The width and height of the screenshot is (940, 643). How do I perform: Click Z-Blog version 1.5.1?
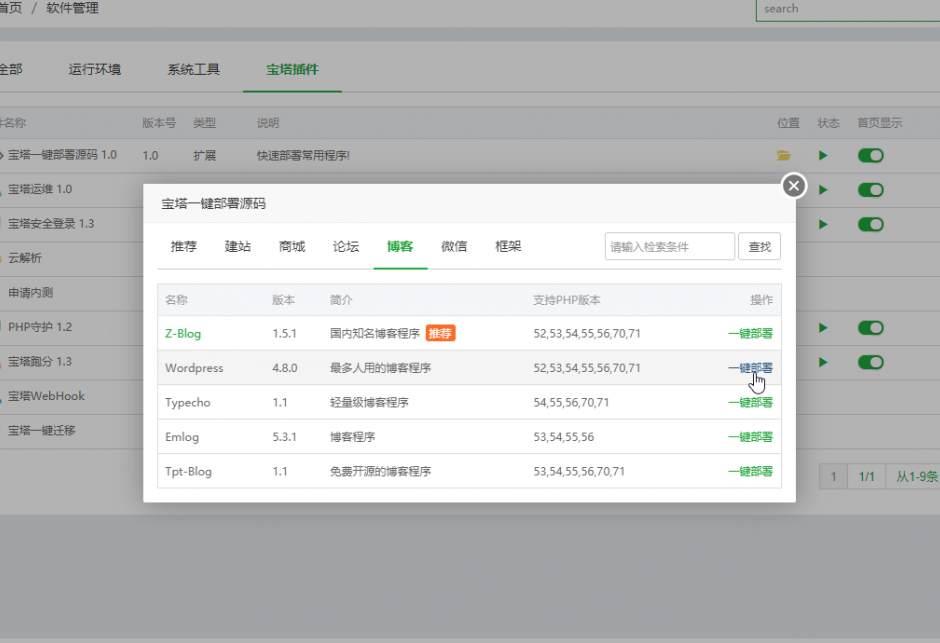[284, 334]
